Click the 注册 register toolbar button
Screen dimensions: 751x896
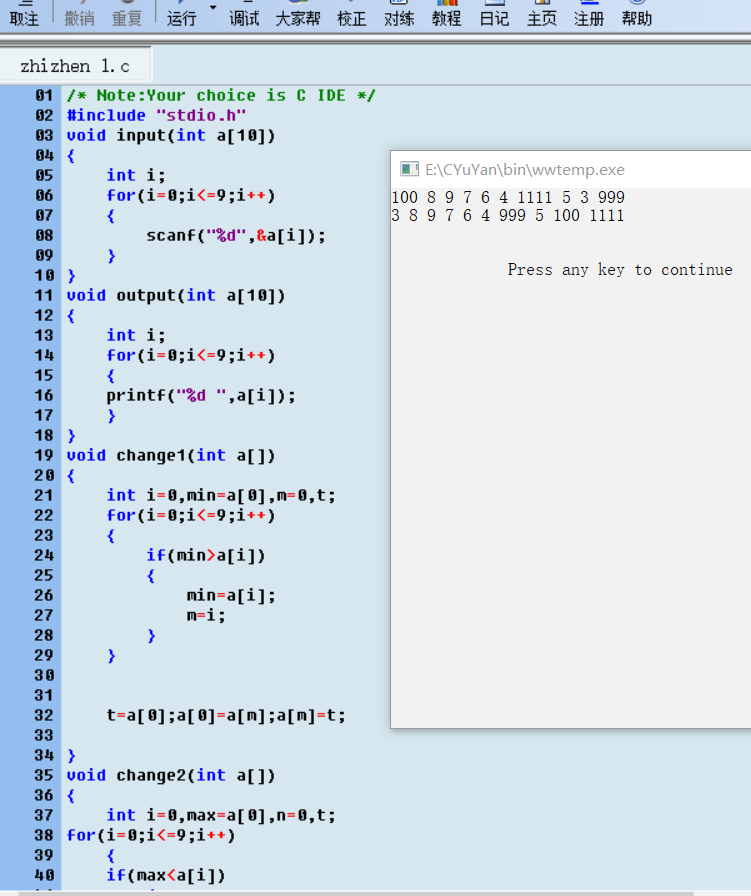[589, 14]
